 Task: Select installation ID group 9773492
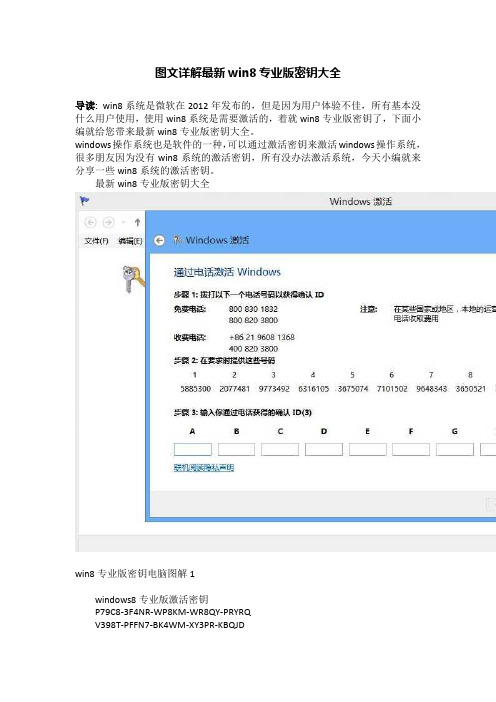coord(274,389)
